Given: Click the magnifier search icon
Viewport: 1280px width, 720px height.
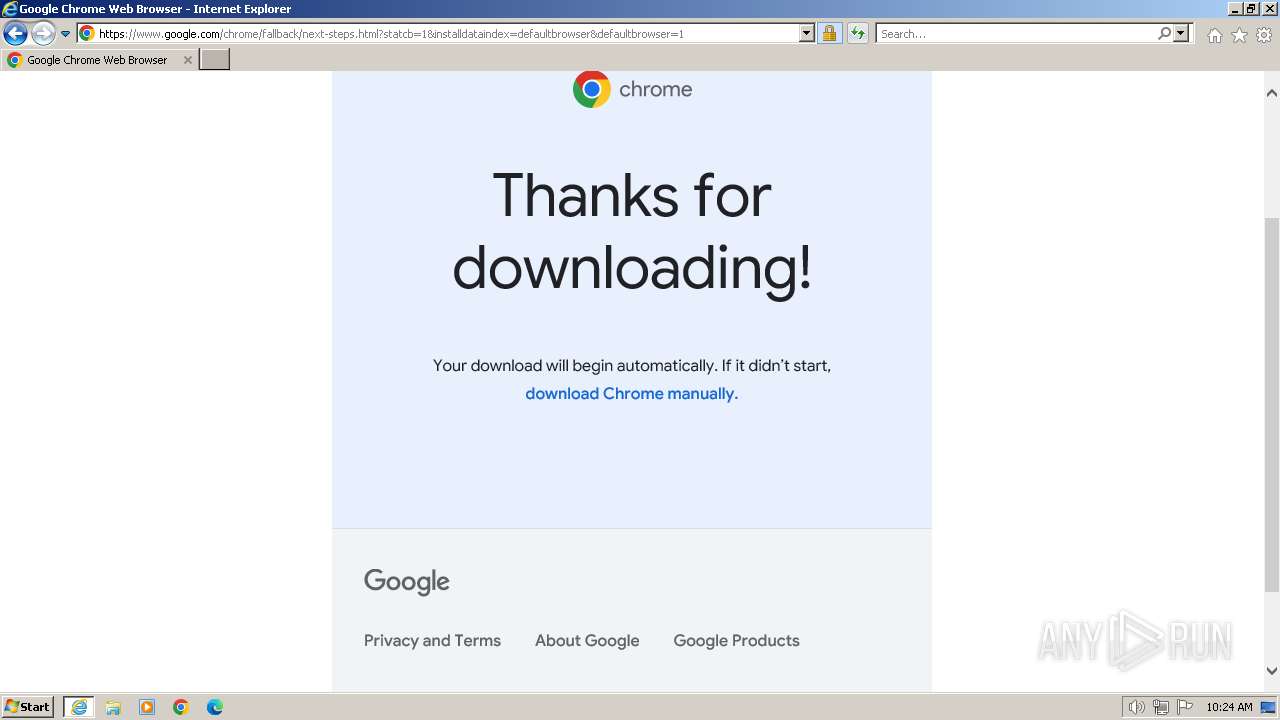Looking at the screenshot, I should coord(1164,33).
